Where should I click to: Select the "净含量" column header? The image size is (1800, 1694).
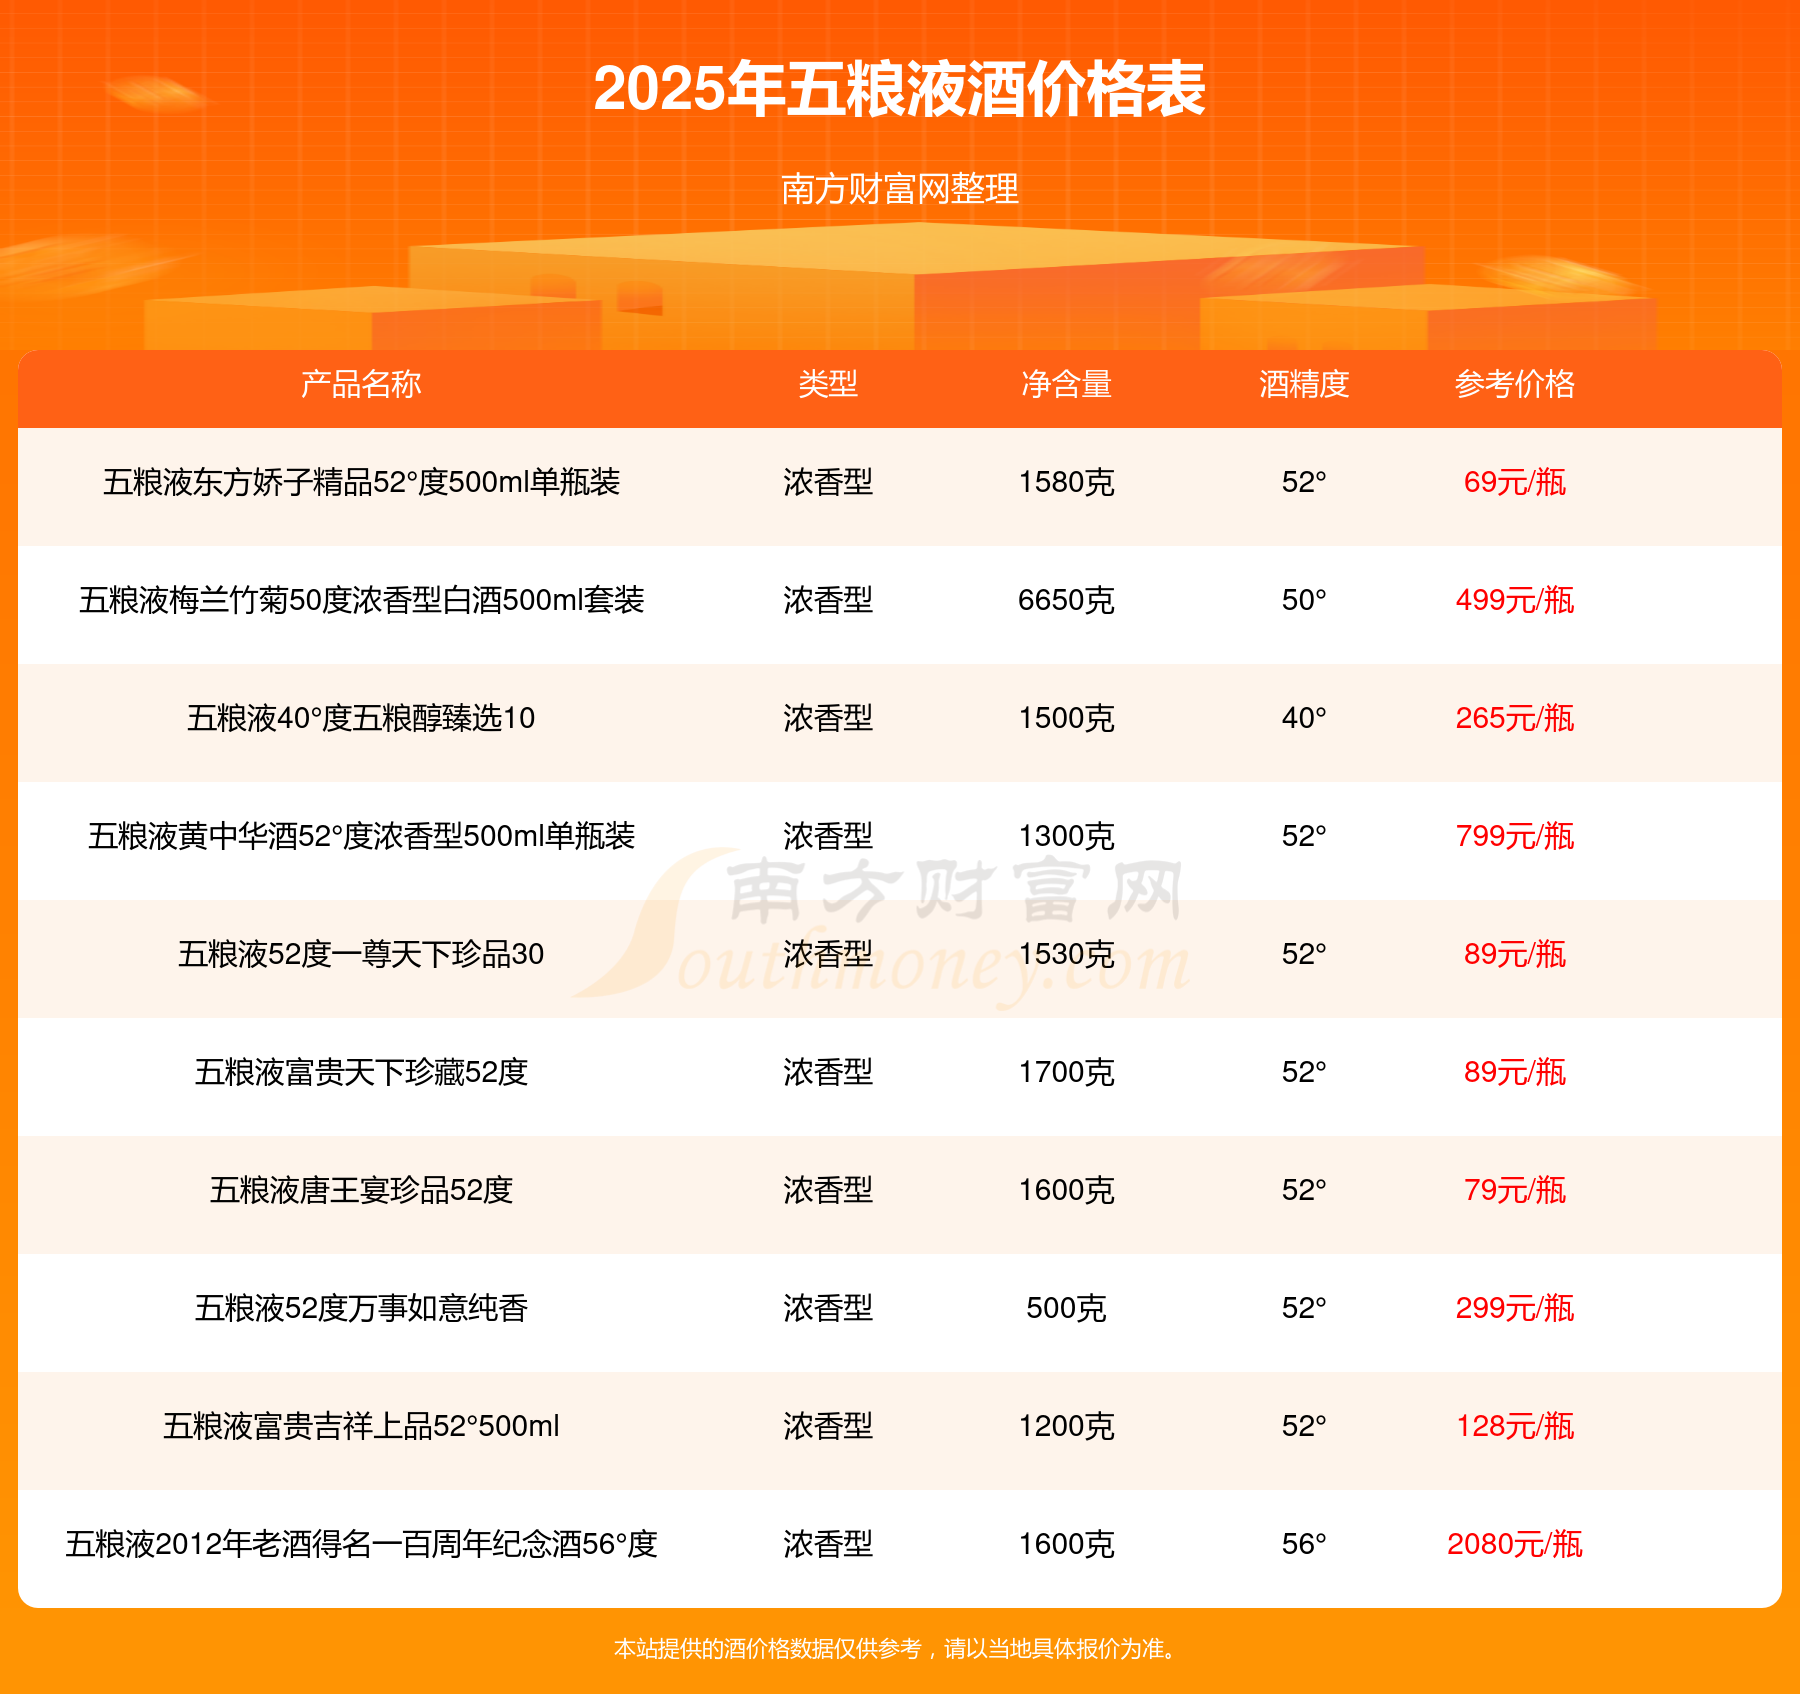pyautogui.click(x=1066, y=384)
